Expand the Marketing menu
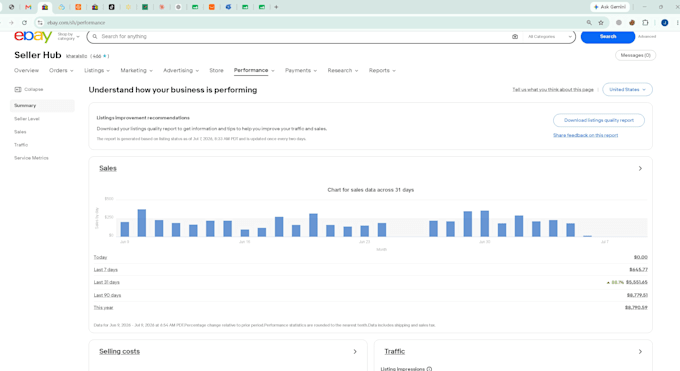 pos(137,70)
